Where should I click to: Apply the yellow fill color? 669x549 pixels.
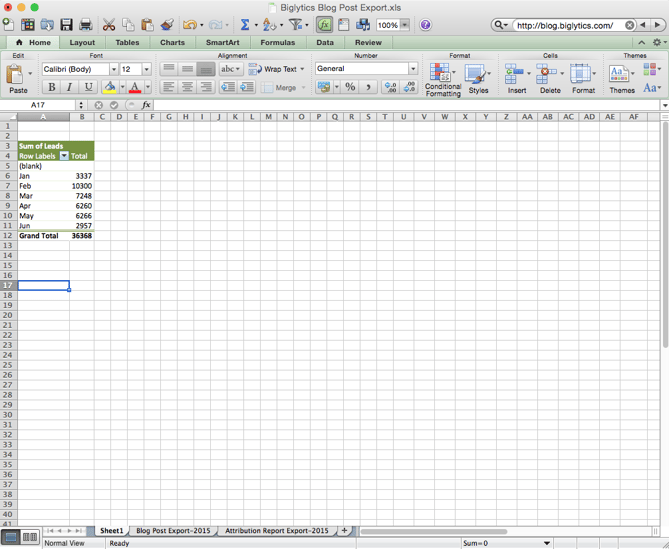[x=110, y=87]
